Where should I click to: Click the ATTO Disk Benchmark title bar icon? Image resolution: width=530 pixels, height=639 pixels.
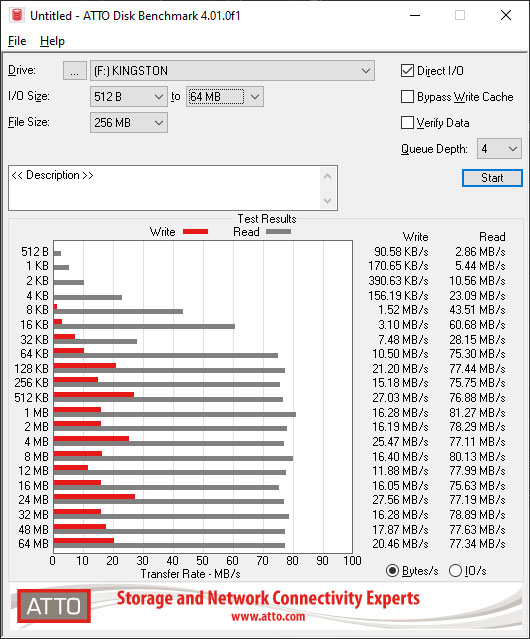click(17, 15)
